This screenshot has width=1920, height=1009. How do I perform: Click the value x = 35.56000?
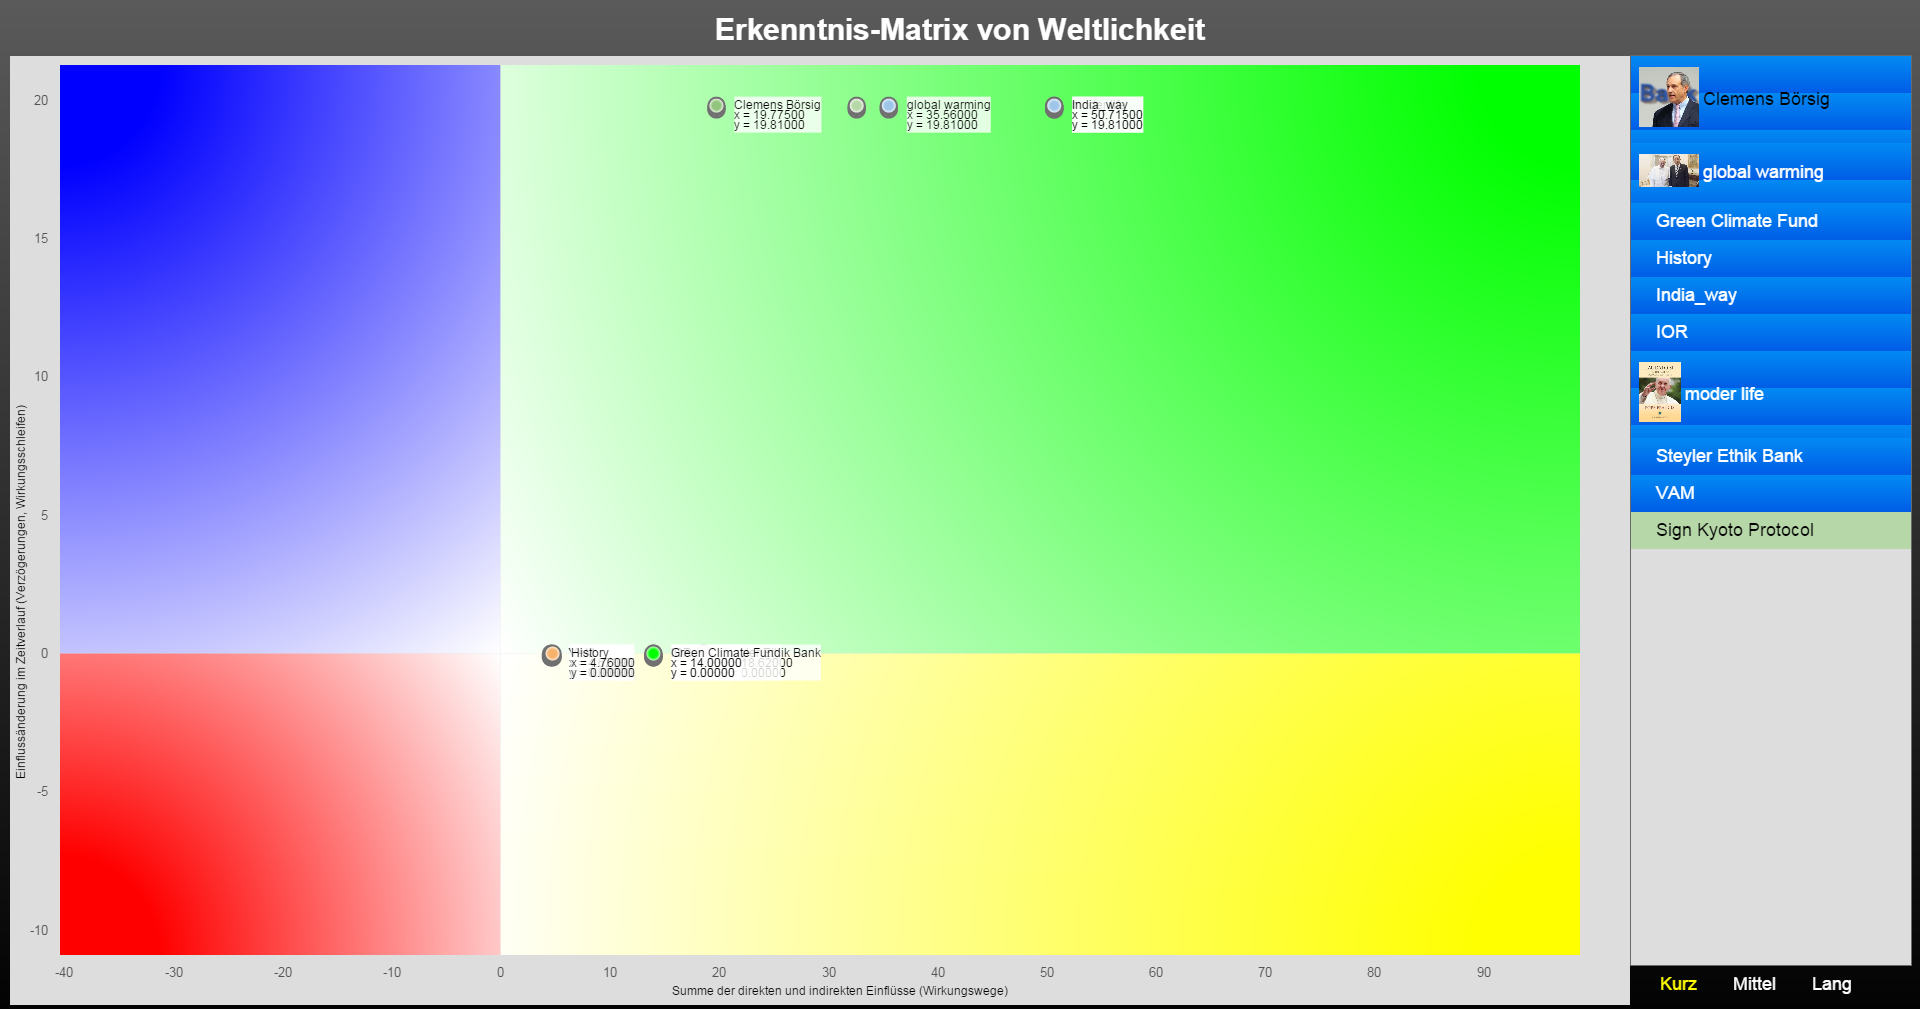click(x=942, y=115)
